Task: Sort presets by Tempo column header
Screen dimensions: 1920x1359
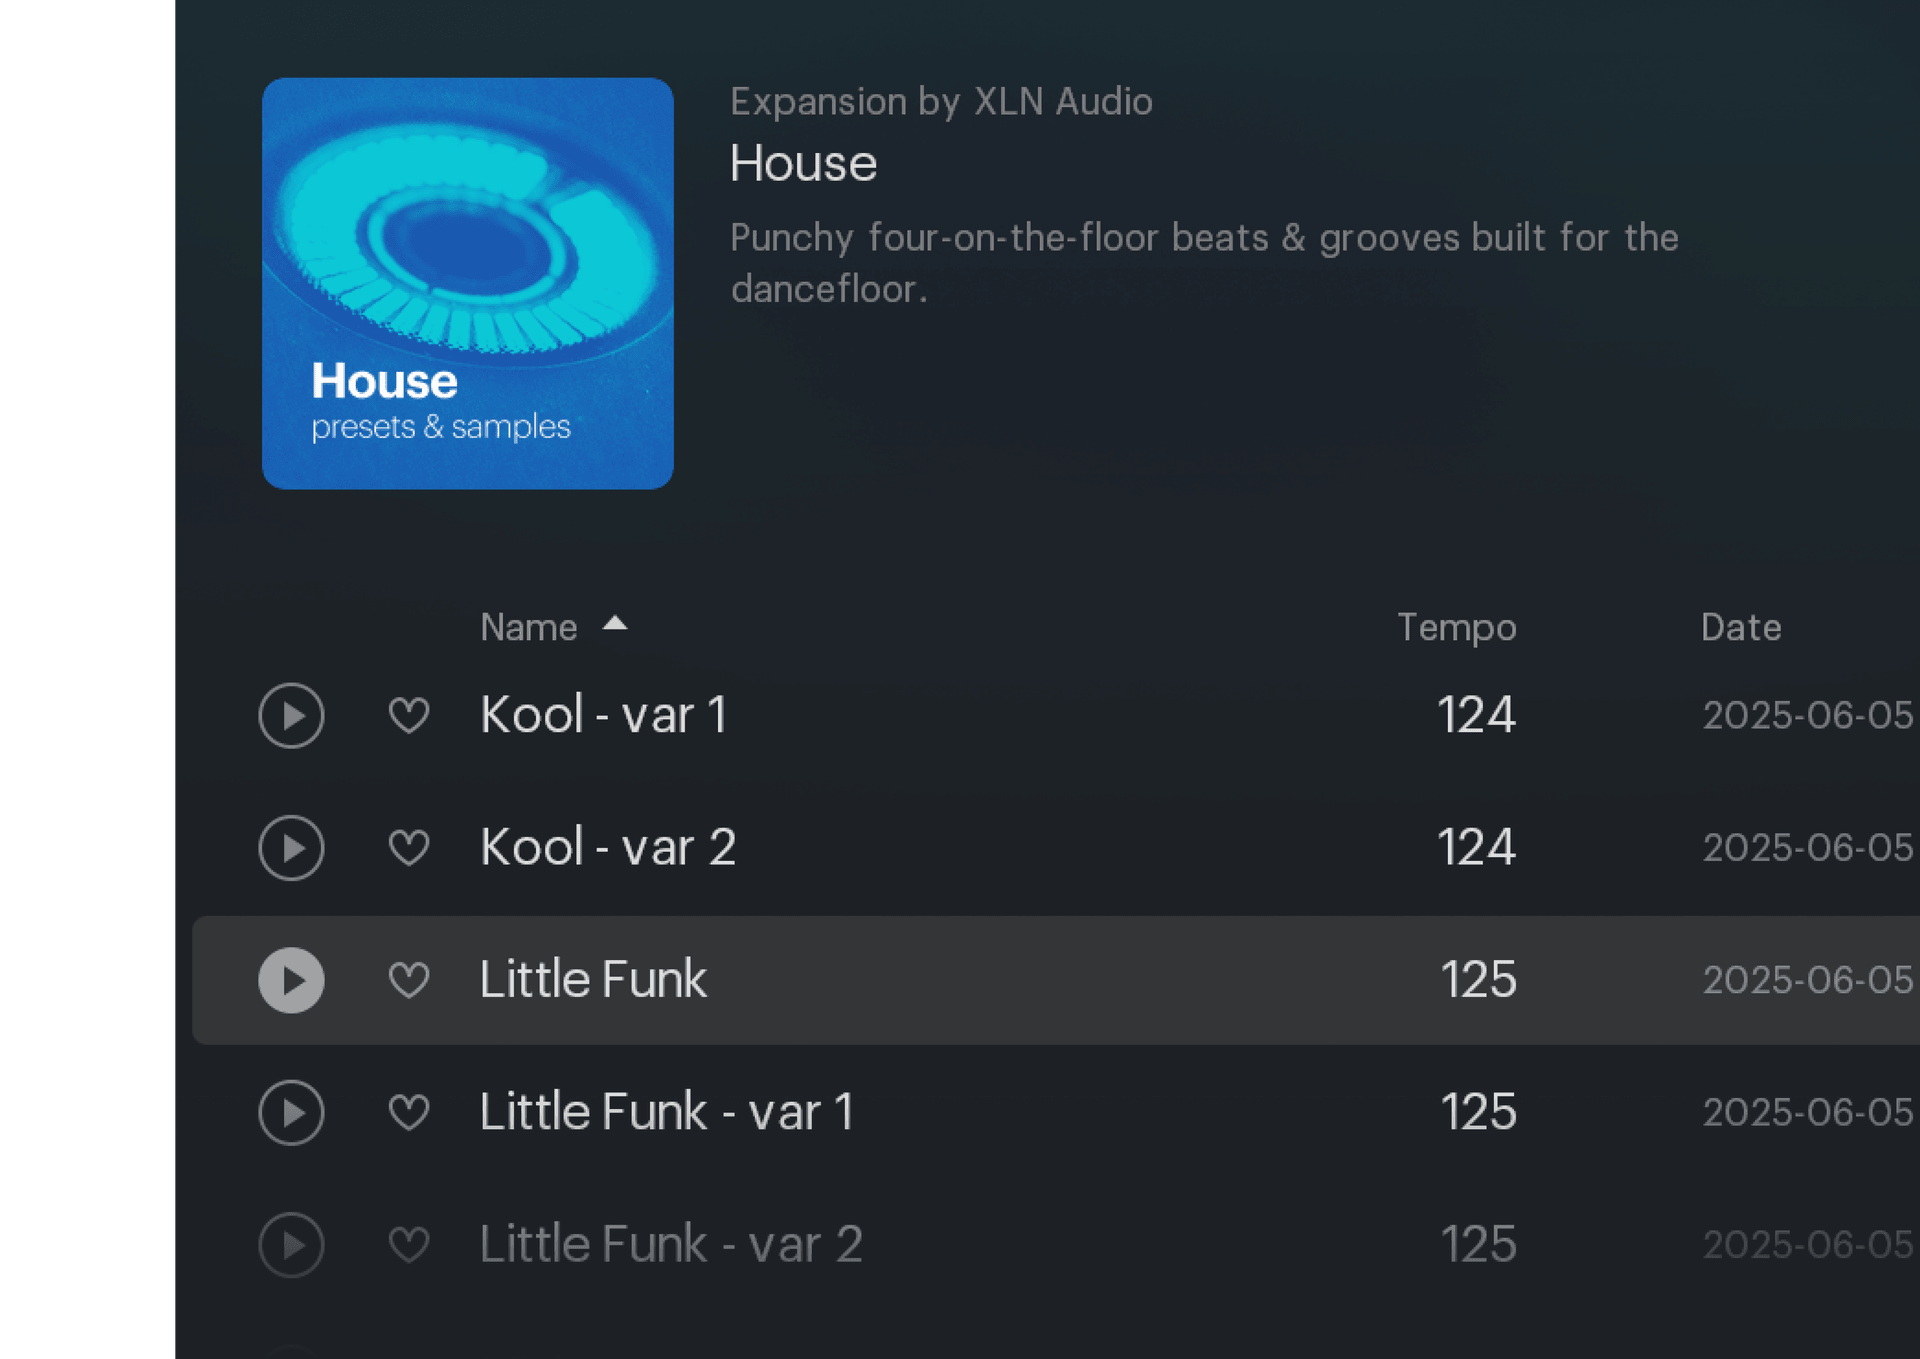Action: (x=1456, y=628)
